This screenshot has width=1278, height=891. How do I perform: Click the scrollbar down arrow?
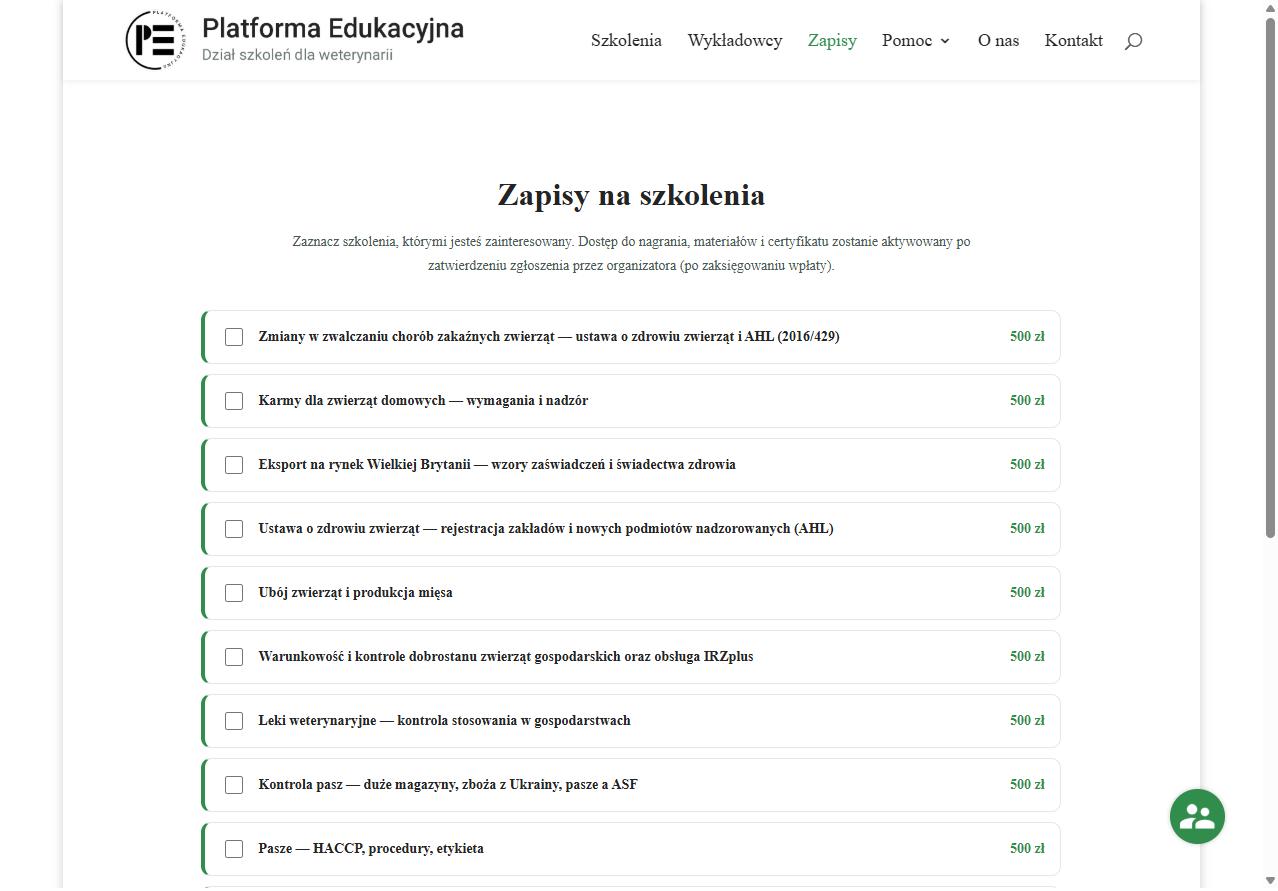(x=1270, y=882)
